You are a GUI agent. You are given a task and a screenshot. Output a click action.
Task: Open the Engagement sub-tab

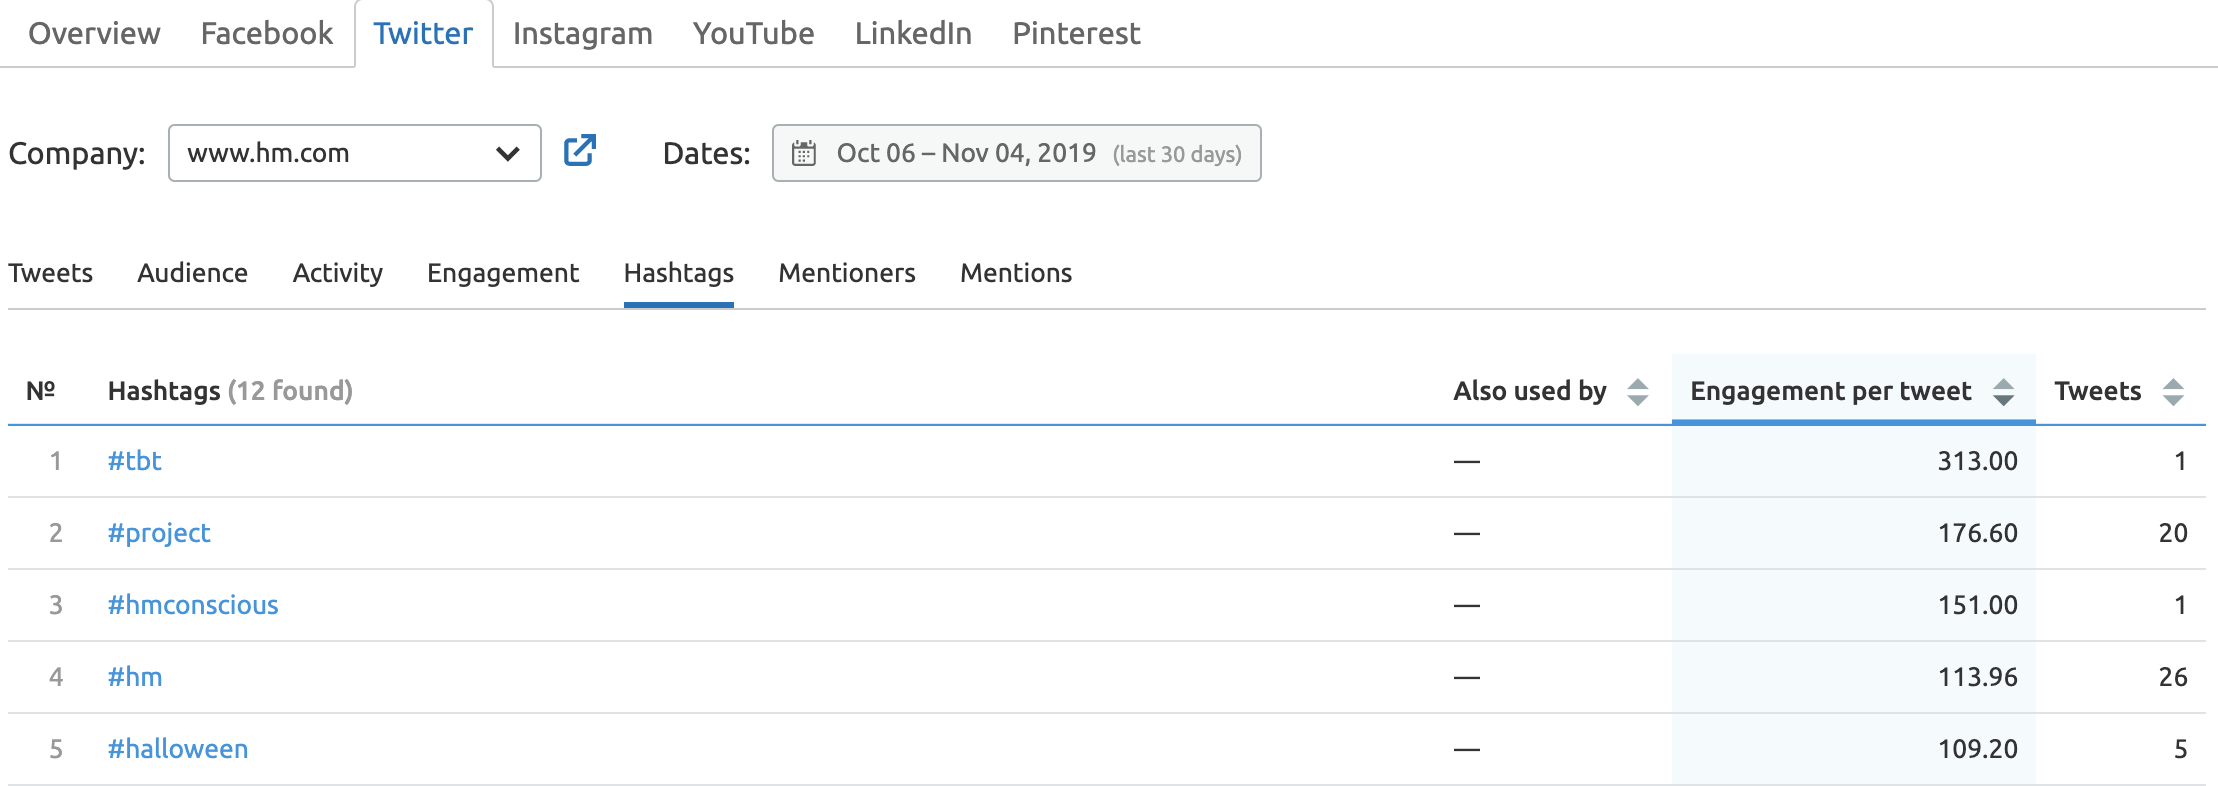(x=503, y=273)
